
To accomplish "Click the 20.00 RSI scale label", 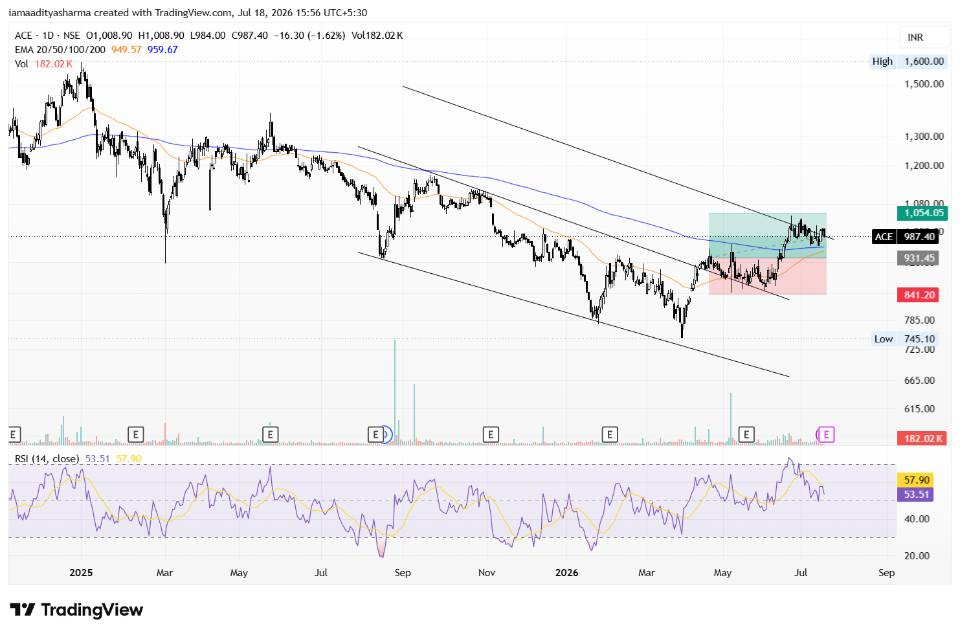I will pyautogui.click(x=918, y=555).
